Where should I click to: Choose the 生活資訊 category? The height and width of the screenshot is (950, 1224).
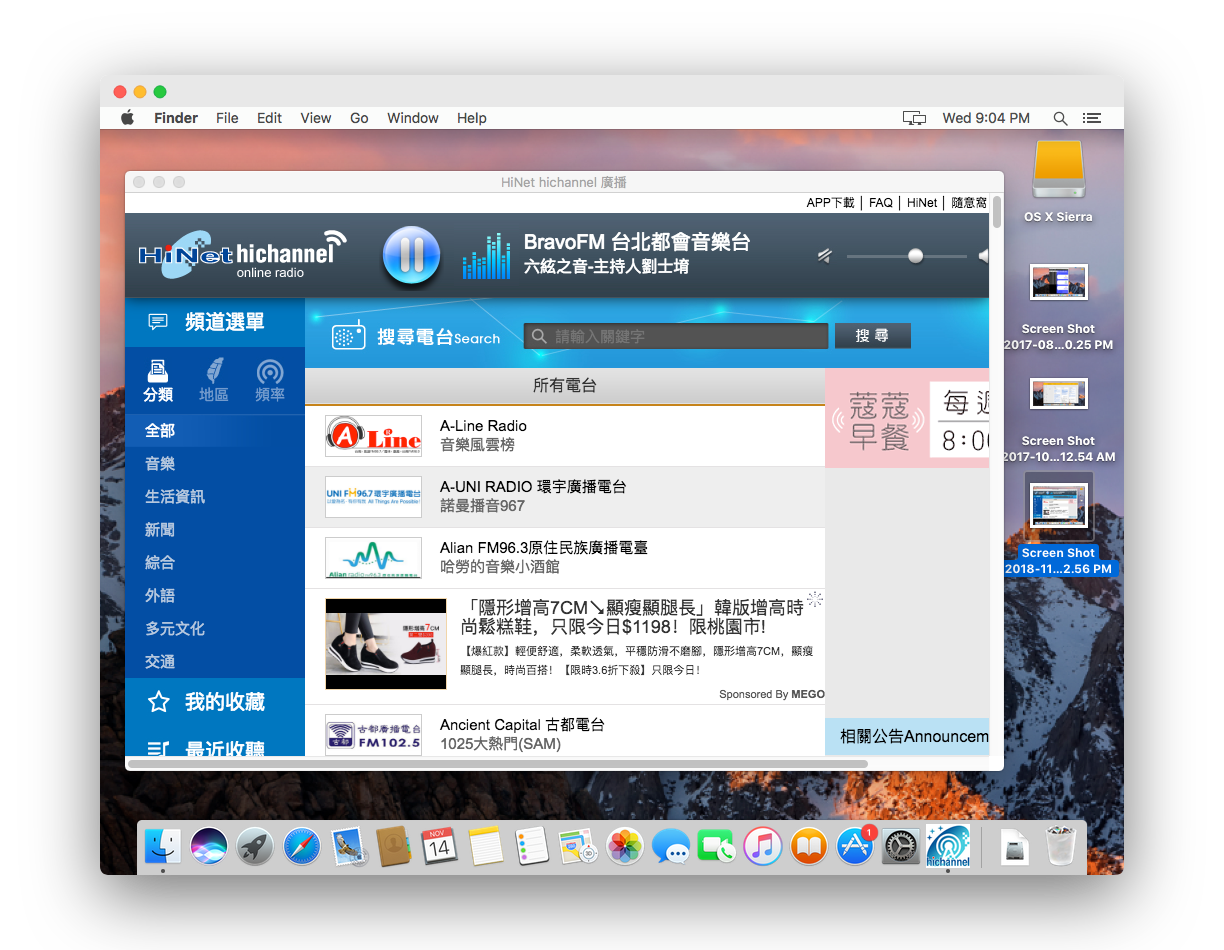(175, 496)
